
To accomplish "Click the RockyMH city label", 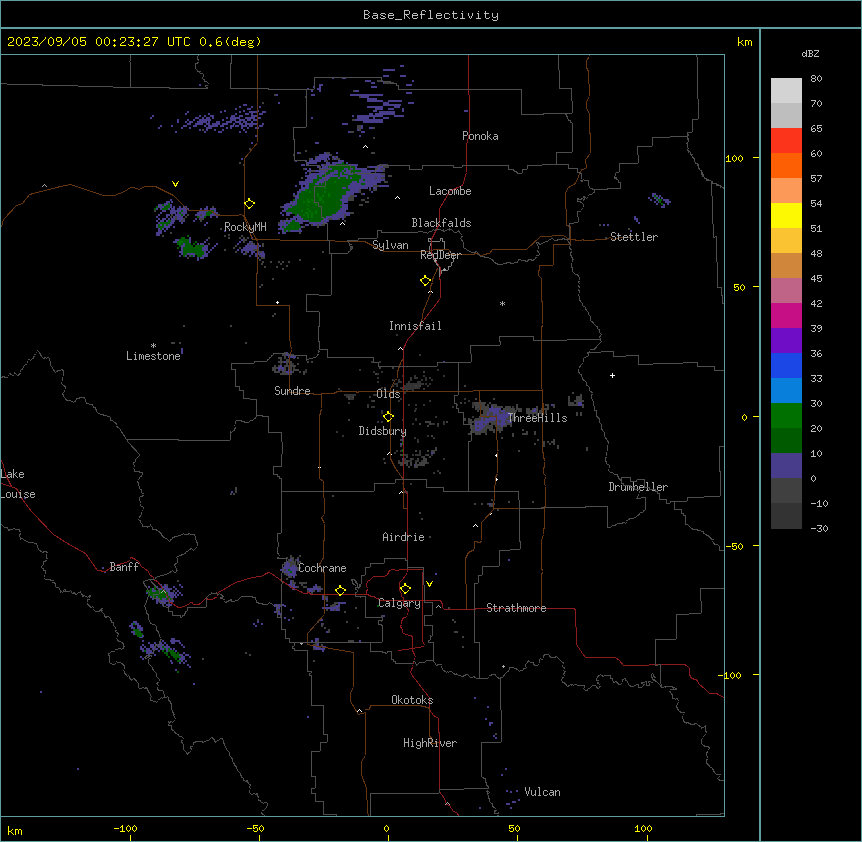I will [x=245, y=227].
